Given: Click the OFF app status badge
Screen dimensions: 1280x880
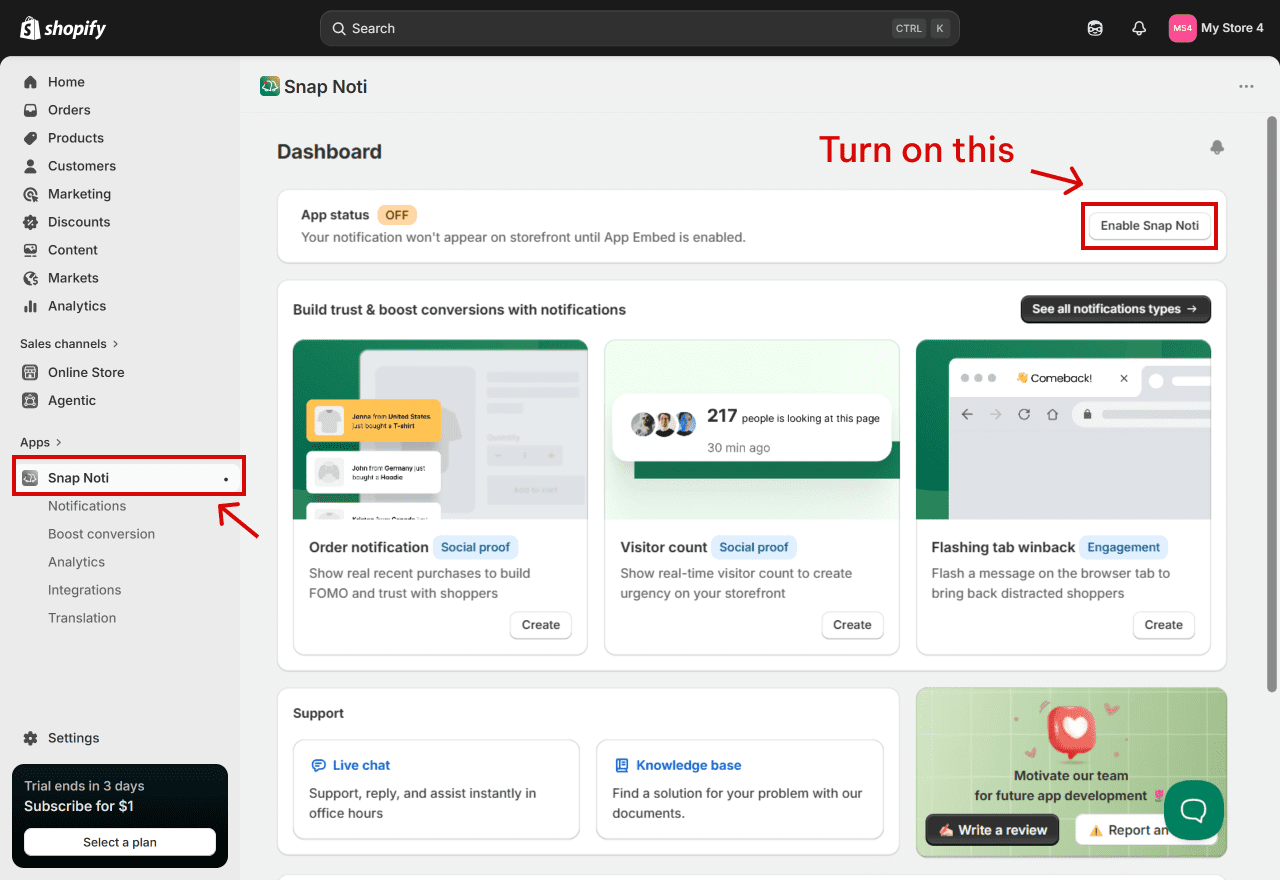Looking at the screenshot, I should (397, 215).
